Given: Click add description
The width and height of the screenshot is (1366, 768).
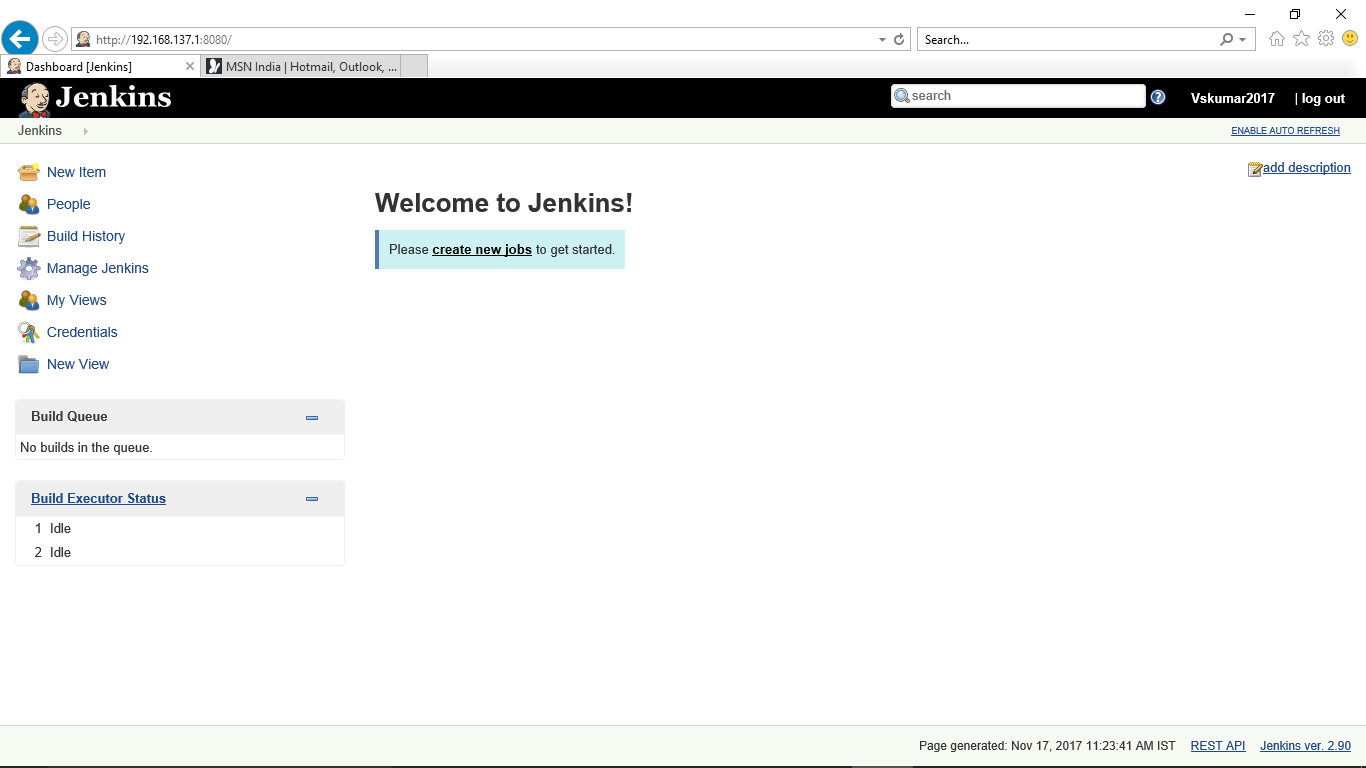Looking at the screenshot, I should (x=1305, y=167).
